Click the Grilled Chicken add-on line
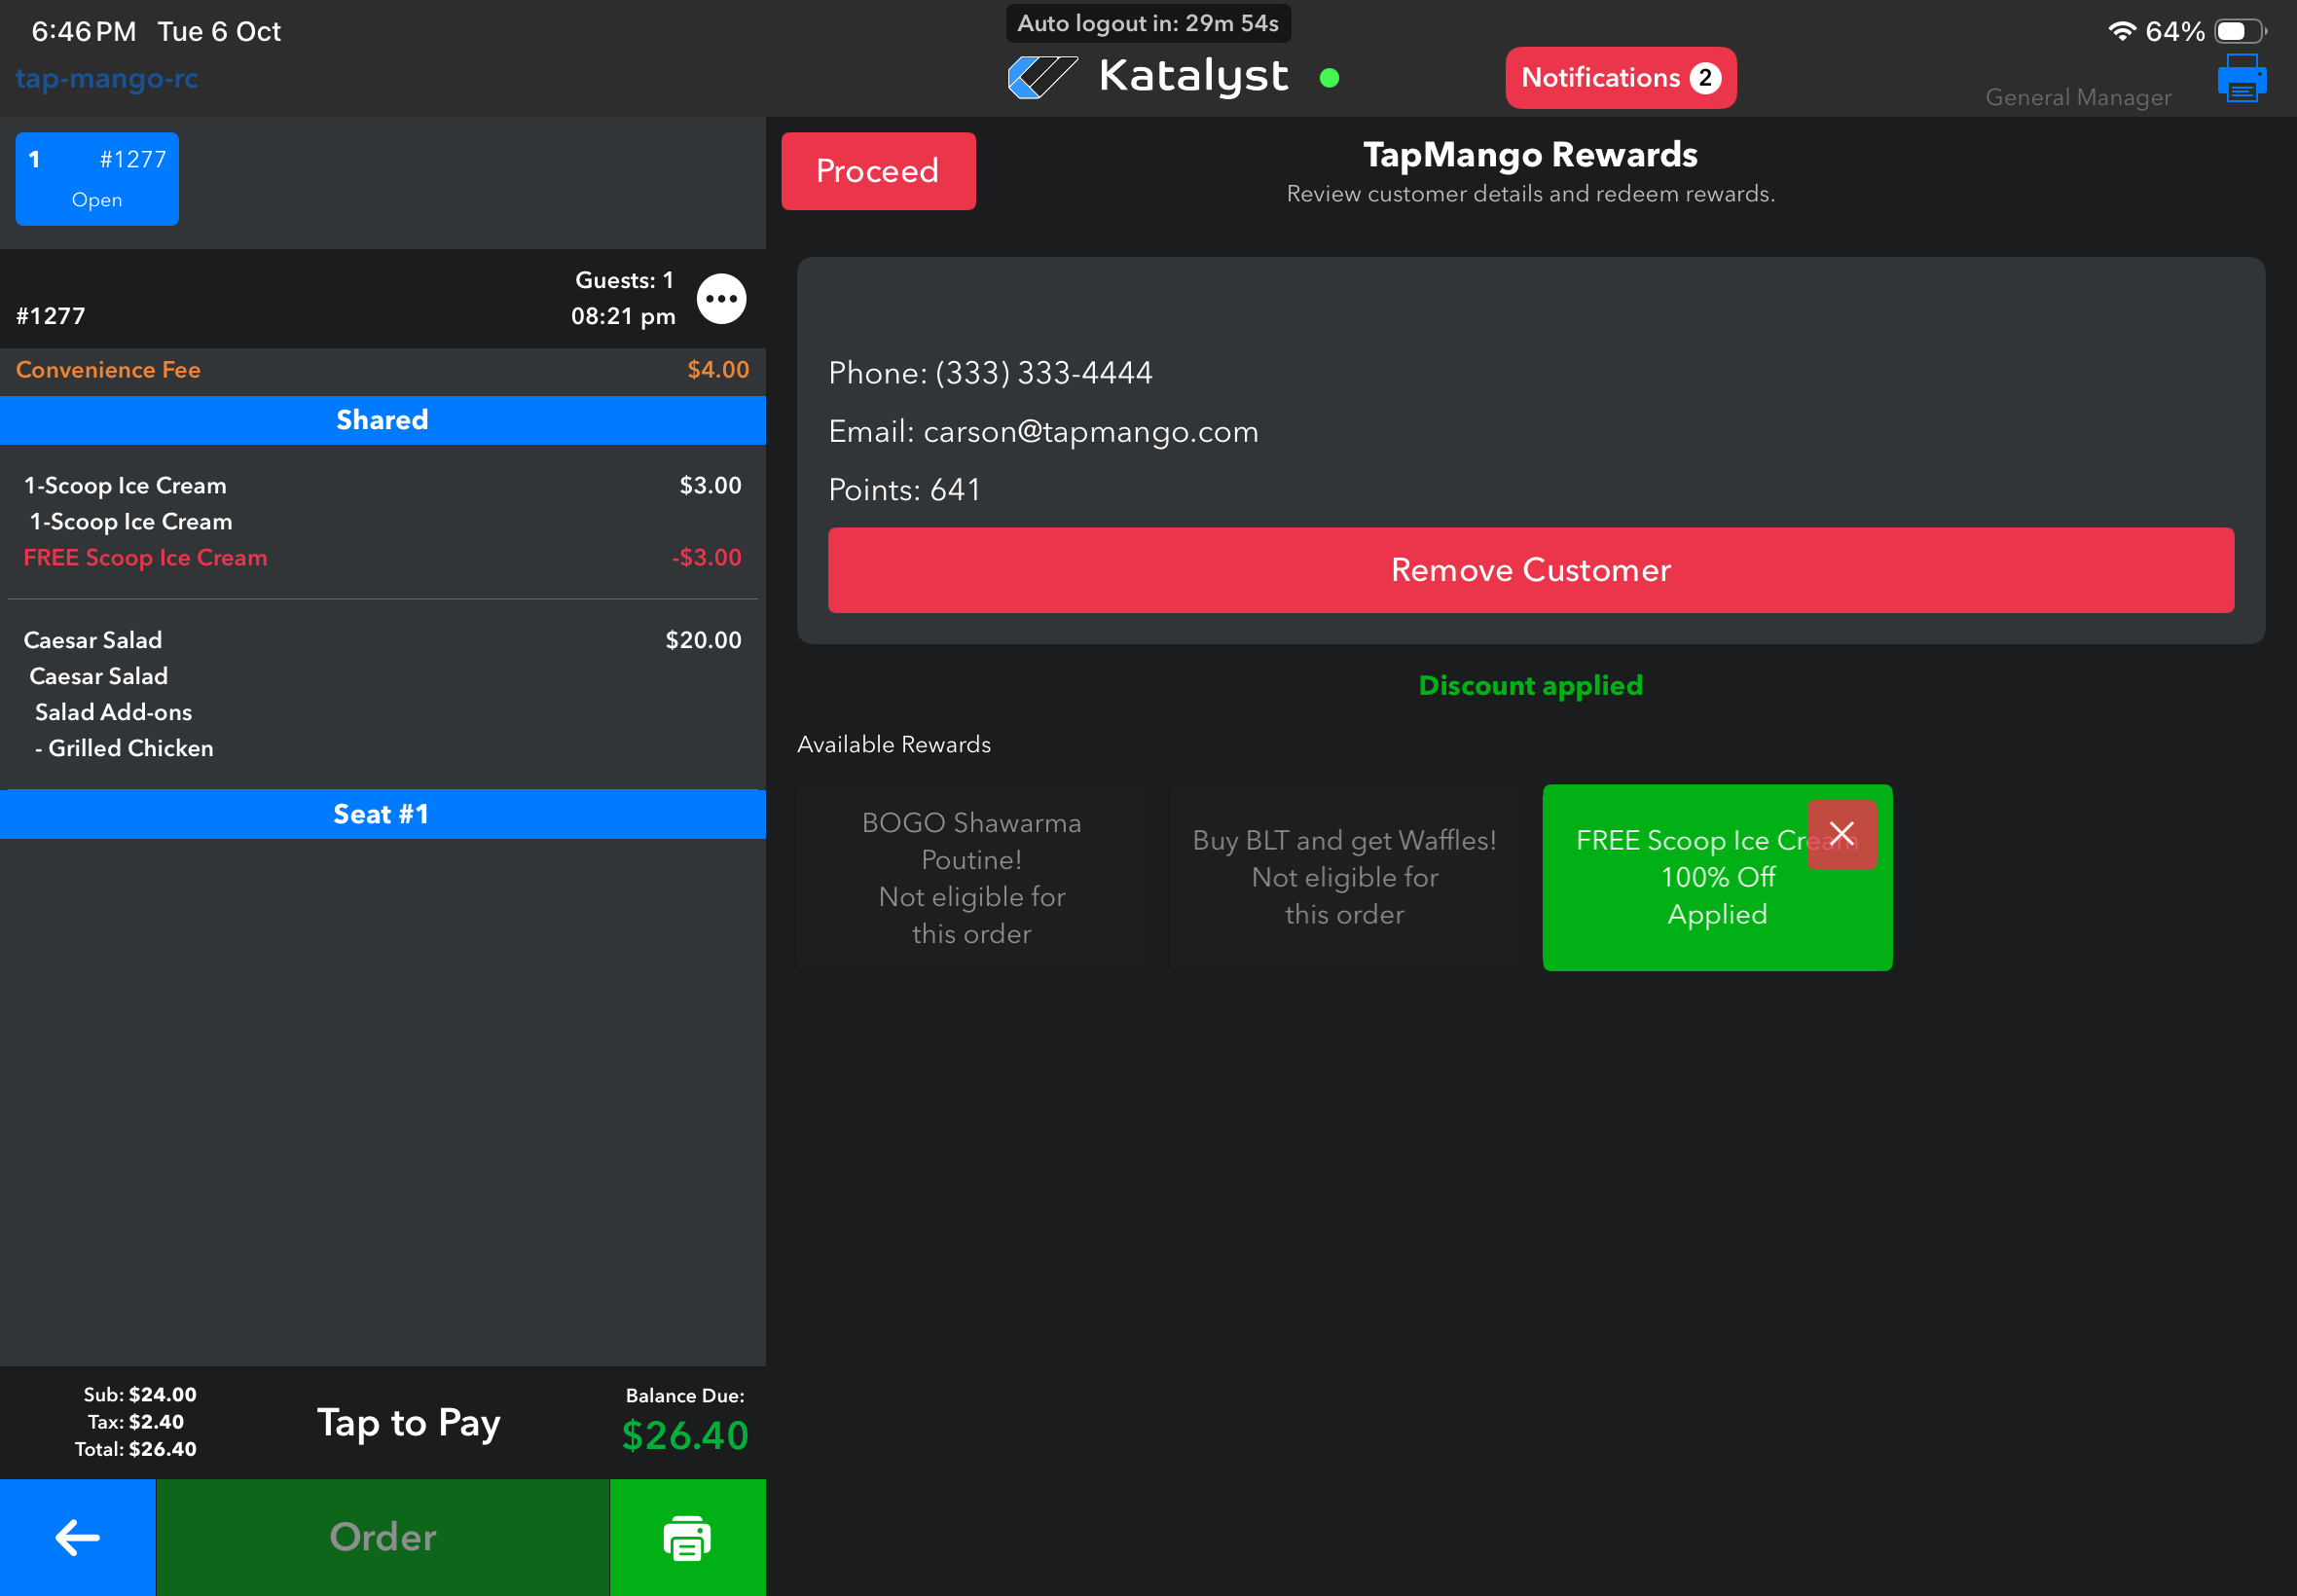This screenshot has width=2297, height=1596. 124,748
